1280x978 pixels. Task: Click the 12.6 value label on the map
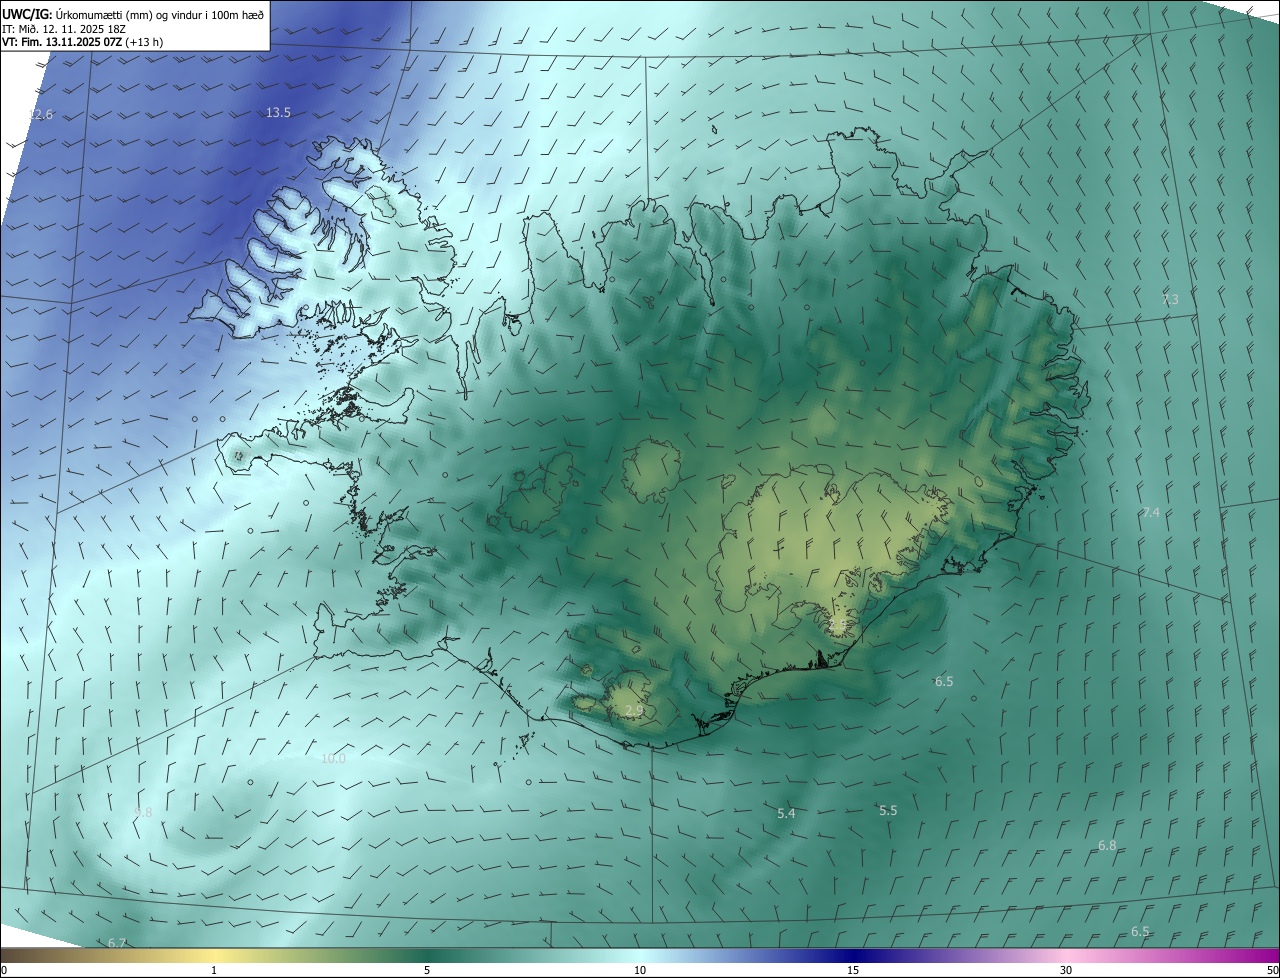[x=40, y=115]
